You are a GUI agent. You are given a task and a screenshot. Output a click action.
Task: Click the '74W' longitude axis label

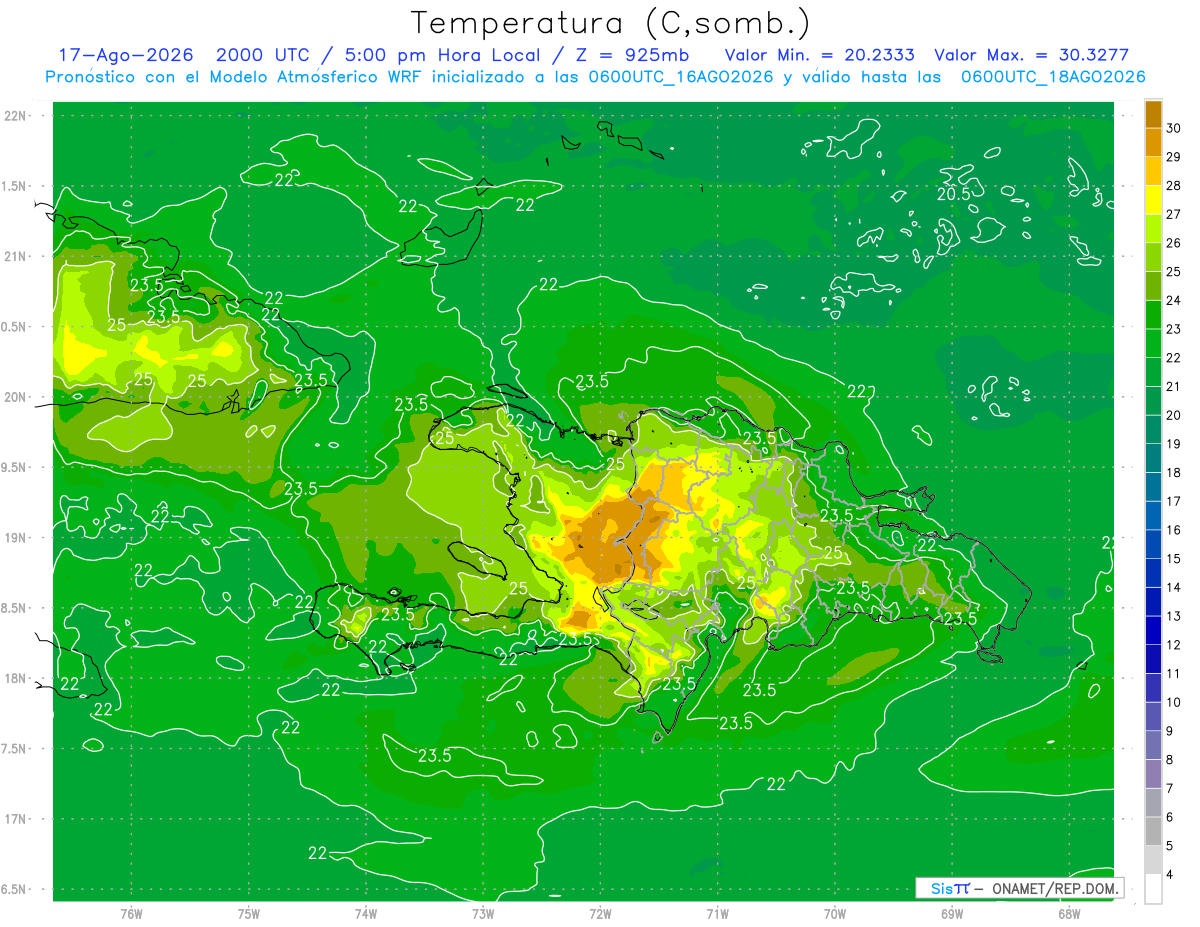[x=366, y=914]
